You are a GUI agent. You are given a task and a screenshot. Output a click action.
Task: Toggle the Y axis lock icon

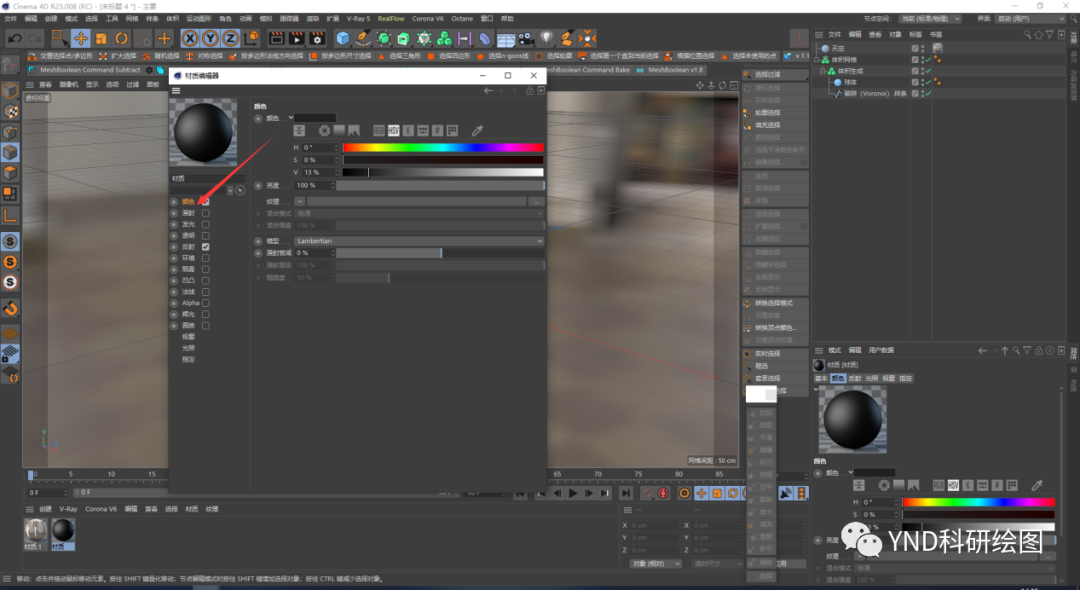click(211, 39)
